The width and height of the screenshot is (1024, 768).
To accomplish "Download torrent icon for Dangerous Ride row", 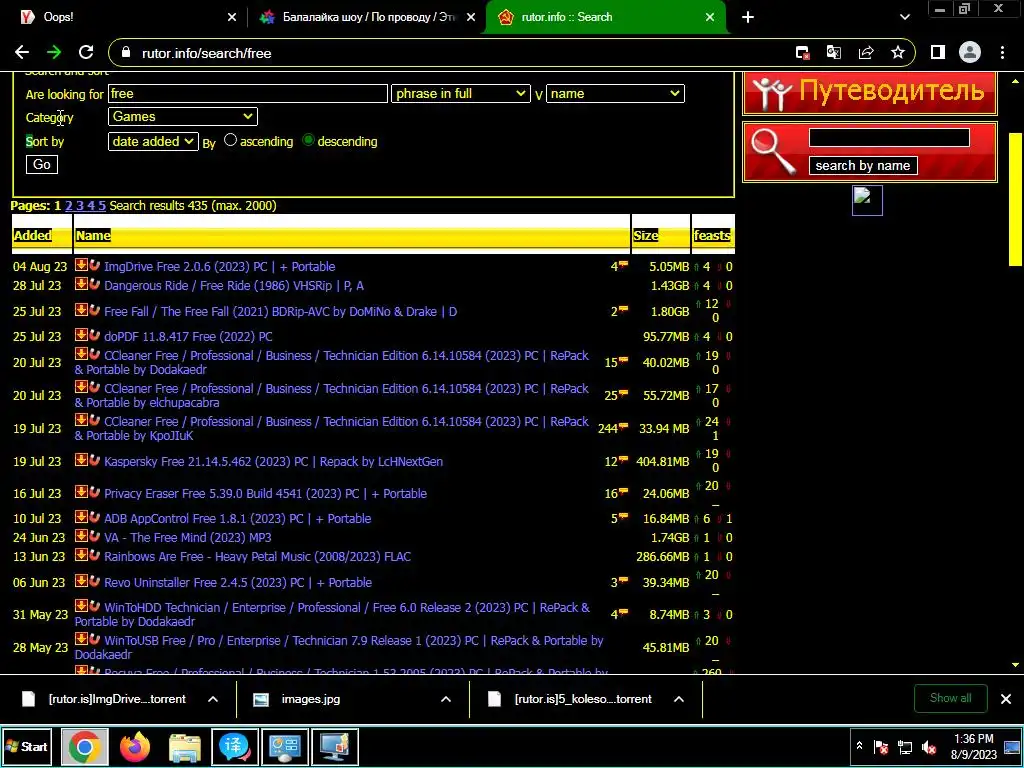I will (x=81, y=284).
